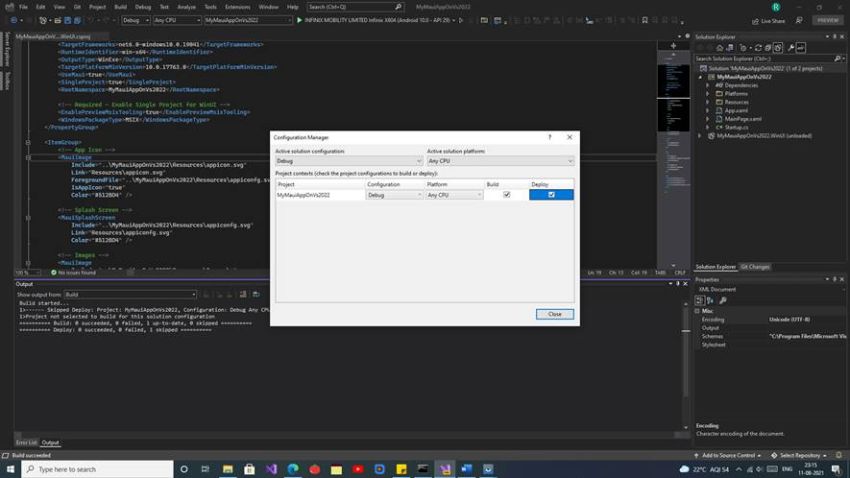
Task: Open Microsoft Edge from the taskbar
Action: (x=293, y=469)
